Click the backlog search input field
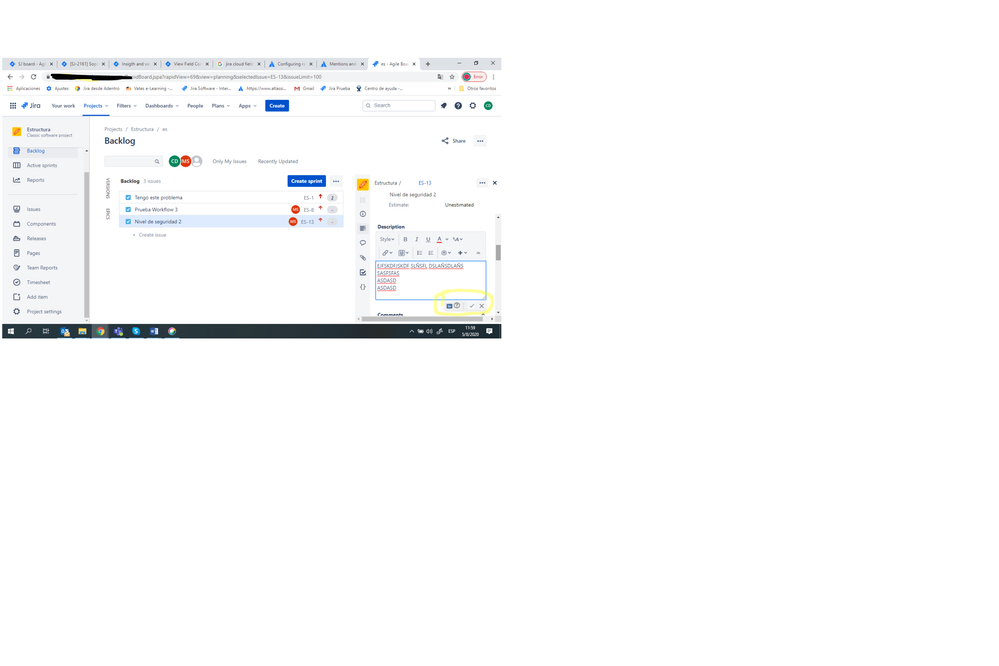The image size is (999, 666). 133,161
